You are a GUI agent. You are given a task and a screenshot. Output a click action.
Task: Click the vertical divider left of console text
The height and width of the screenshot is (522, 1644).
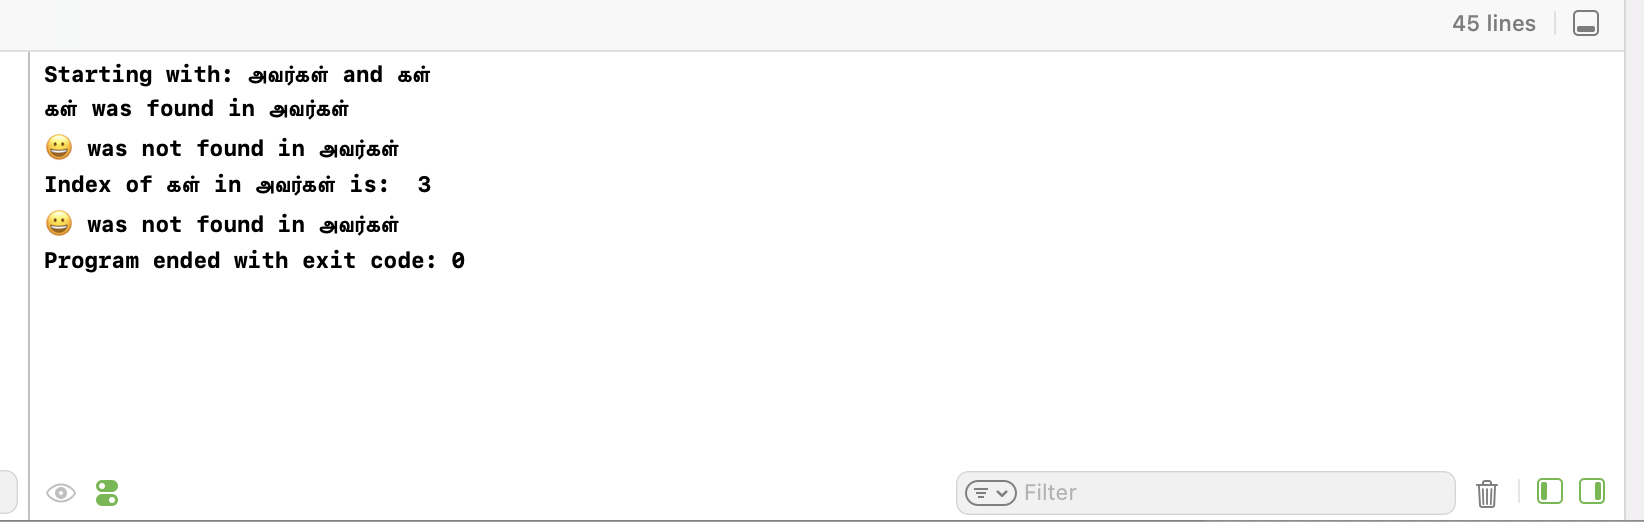click(x=29, y=286)
